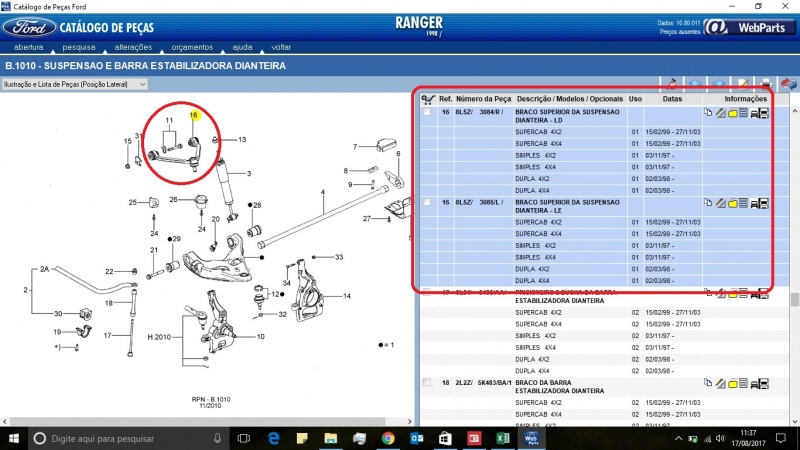Open File Explorer from the taskbar
800x450 pixels.
tap(331, 438)
